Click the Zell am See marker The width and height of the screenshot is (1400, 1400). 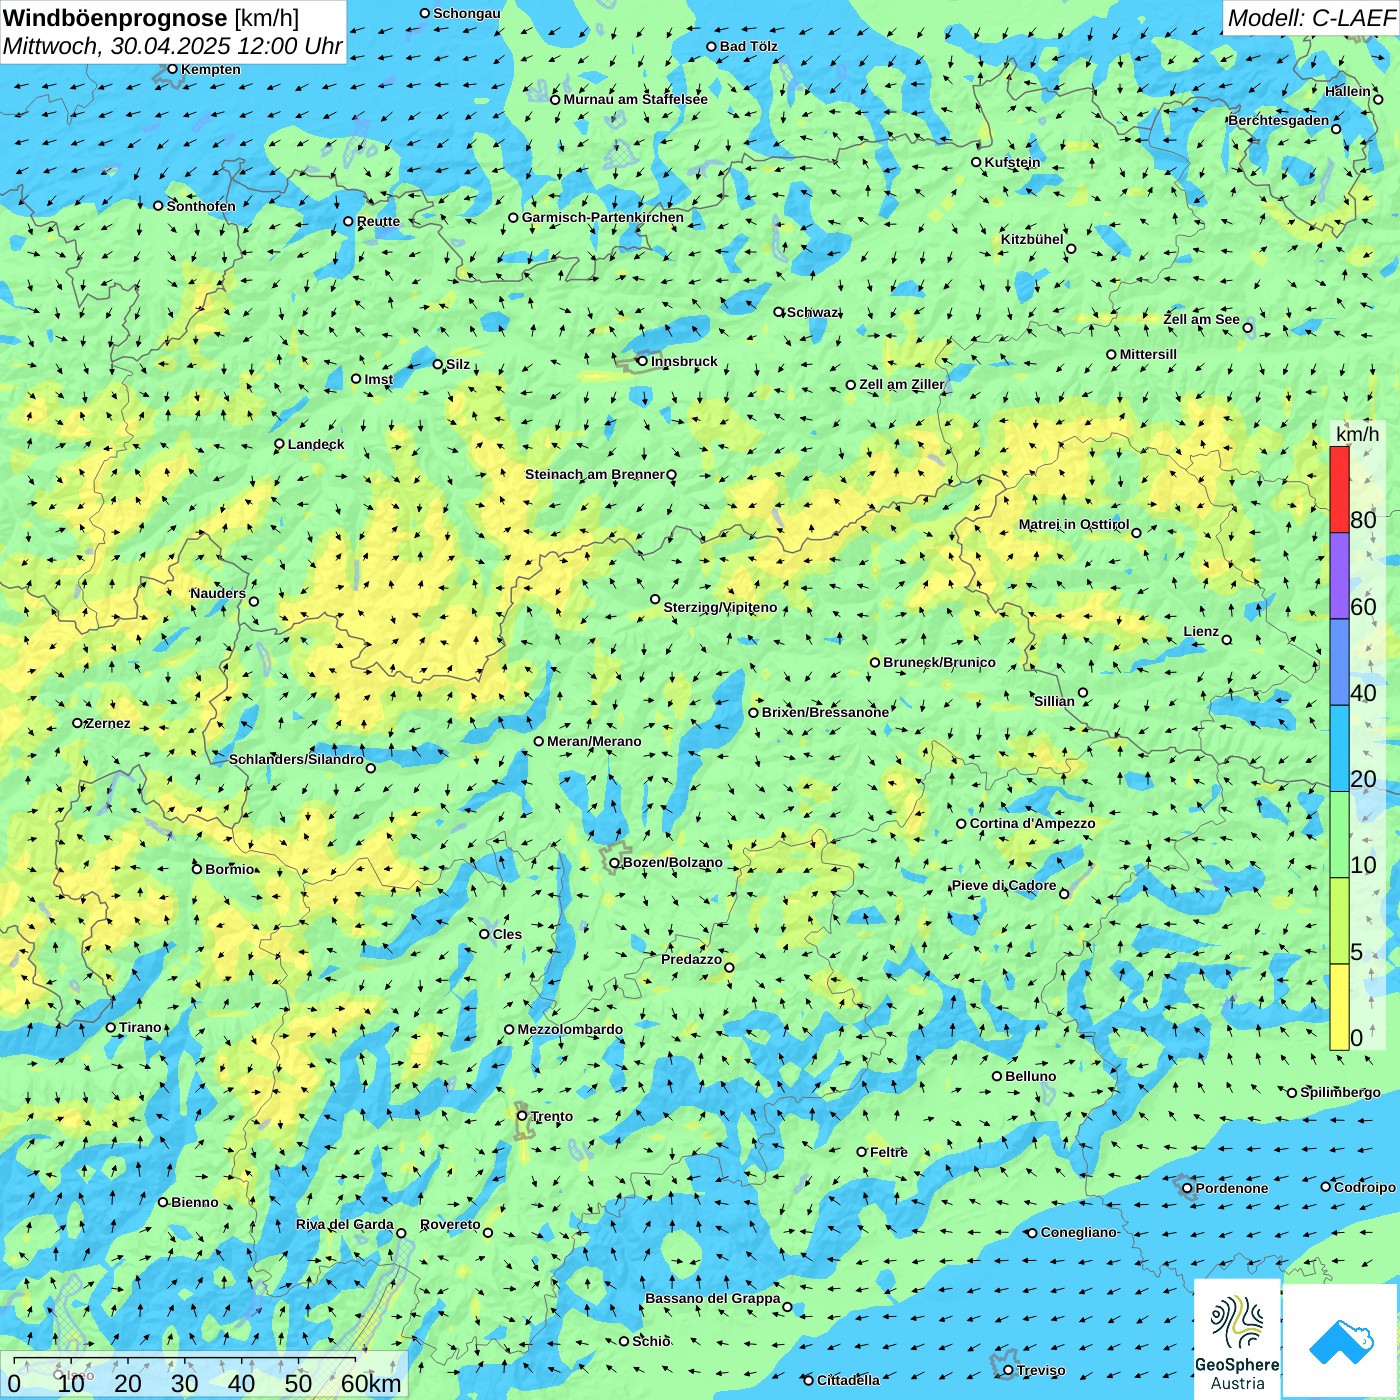click(x=1247, y=328)
